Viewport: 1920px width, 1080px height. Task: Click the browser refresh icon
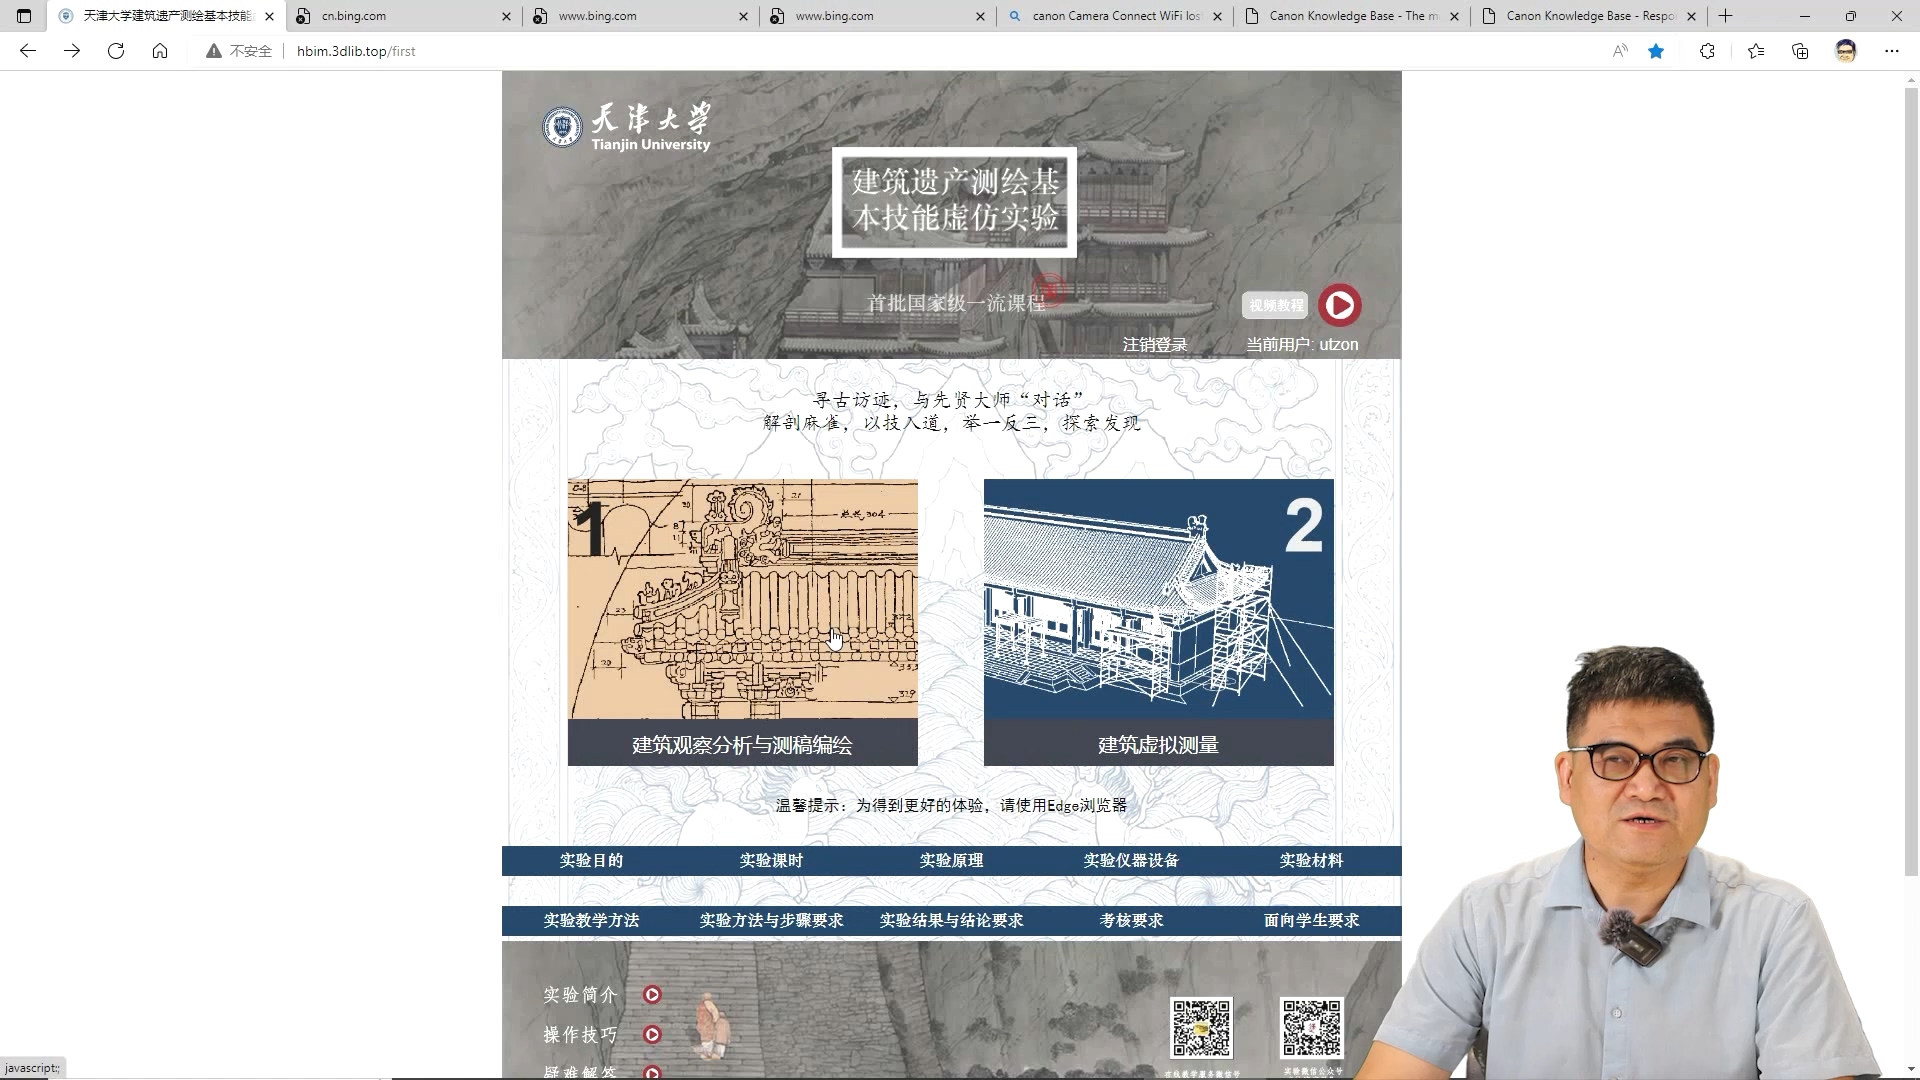click(116, 51)
